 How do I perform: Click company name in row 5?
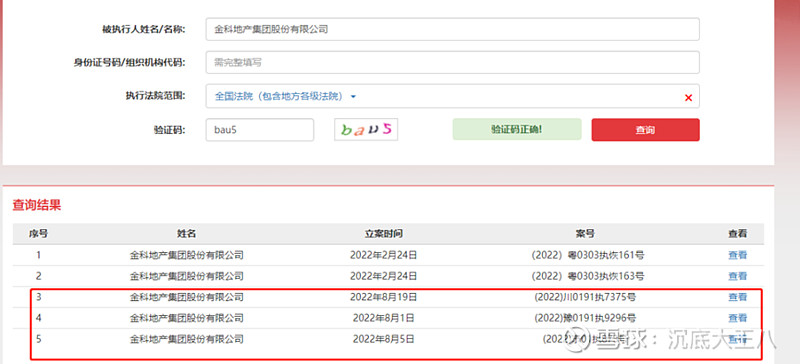[x=186, y=339]
